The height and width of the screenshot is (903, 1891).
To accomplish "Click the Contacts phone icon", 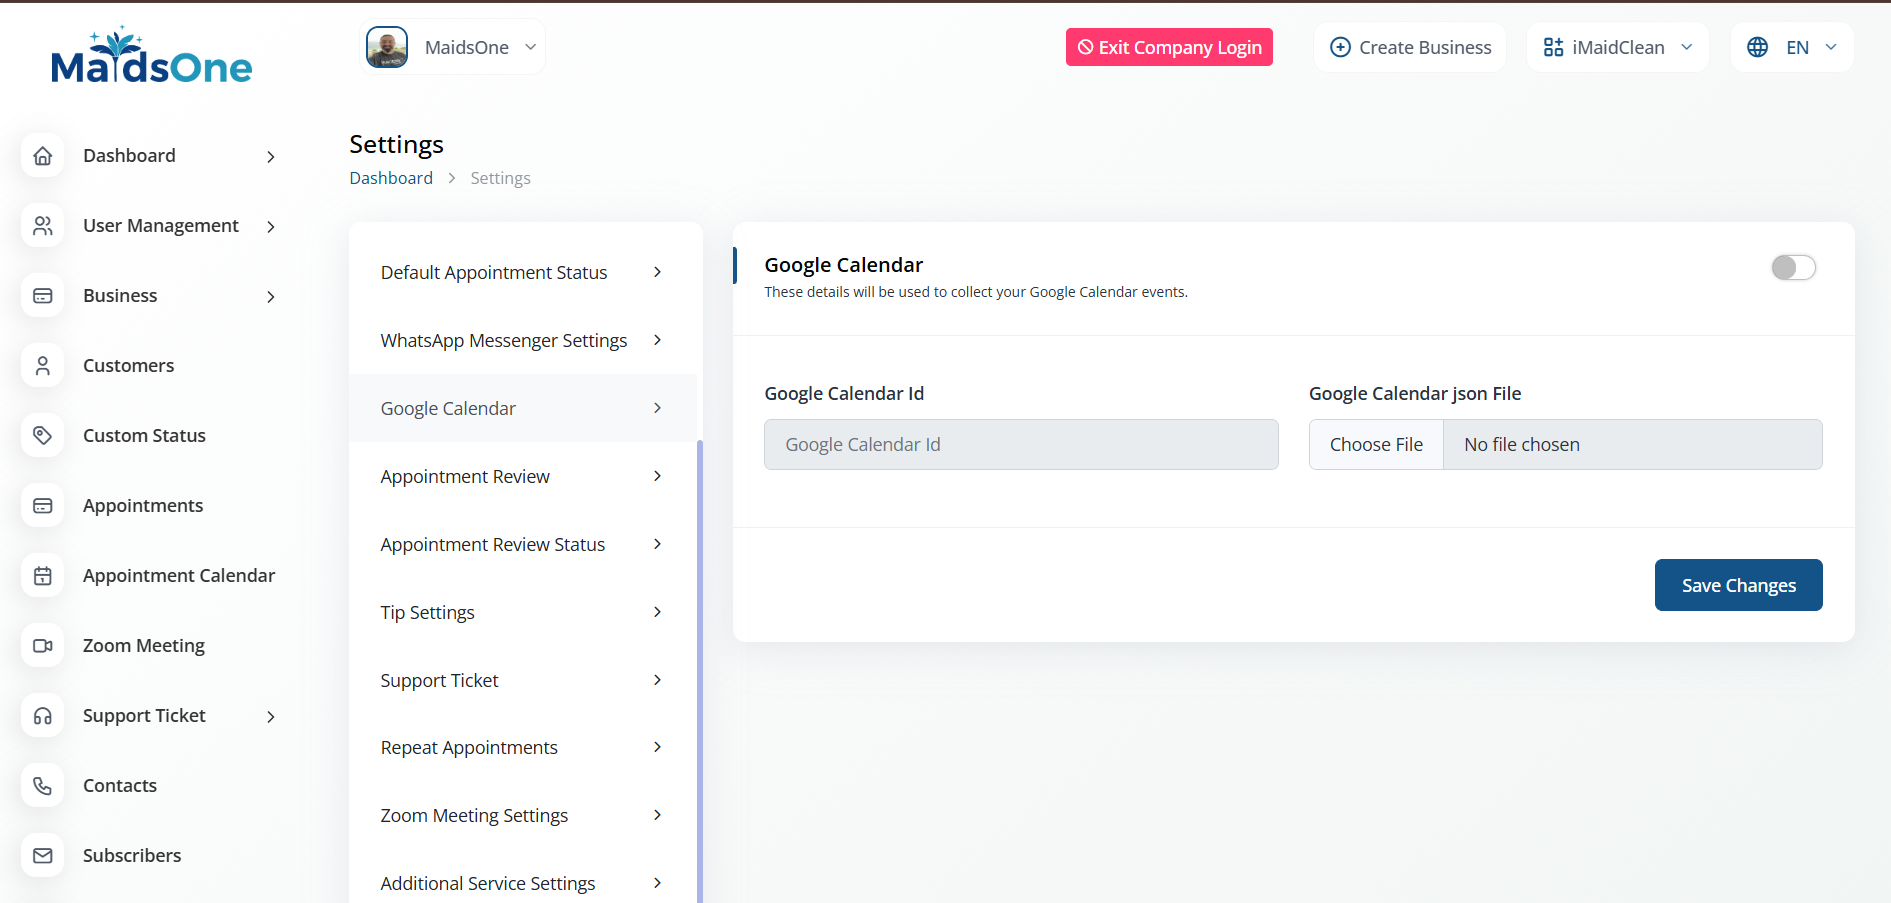I will [43, 786].
